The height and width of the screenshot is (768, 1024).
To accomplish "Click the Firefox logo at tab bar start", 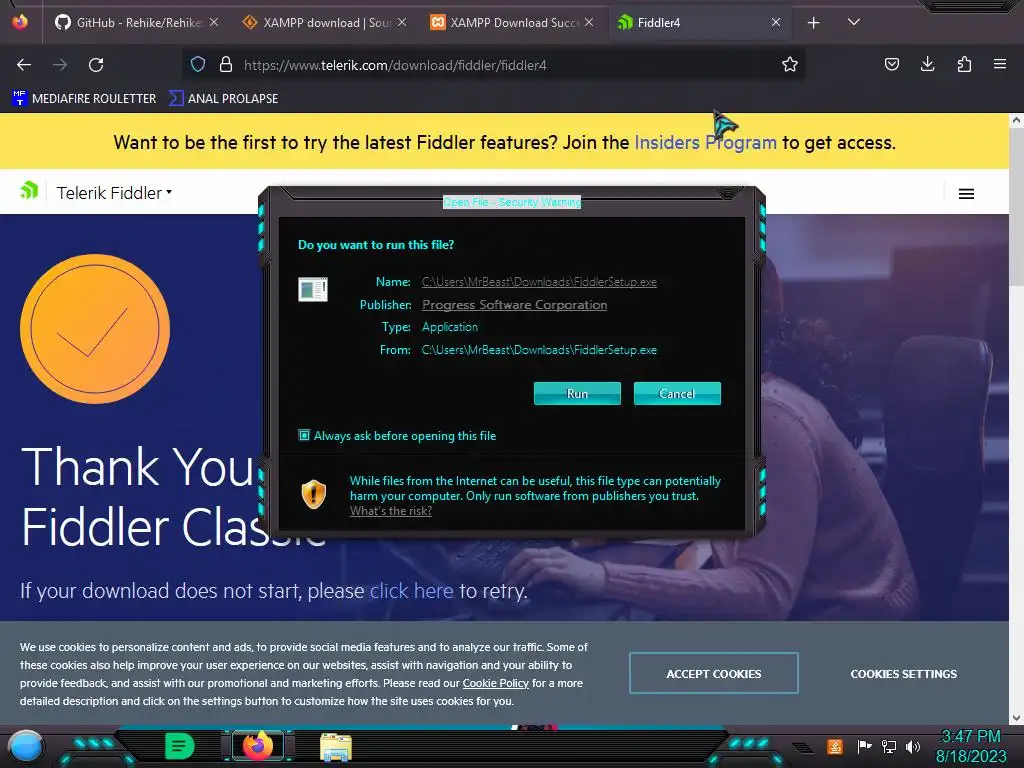I will click(x=20, y=22).
